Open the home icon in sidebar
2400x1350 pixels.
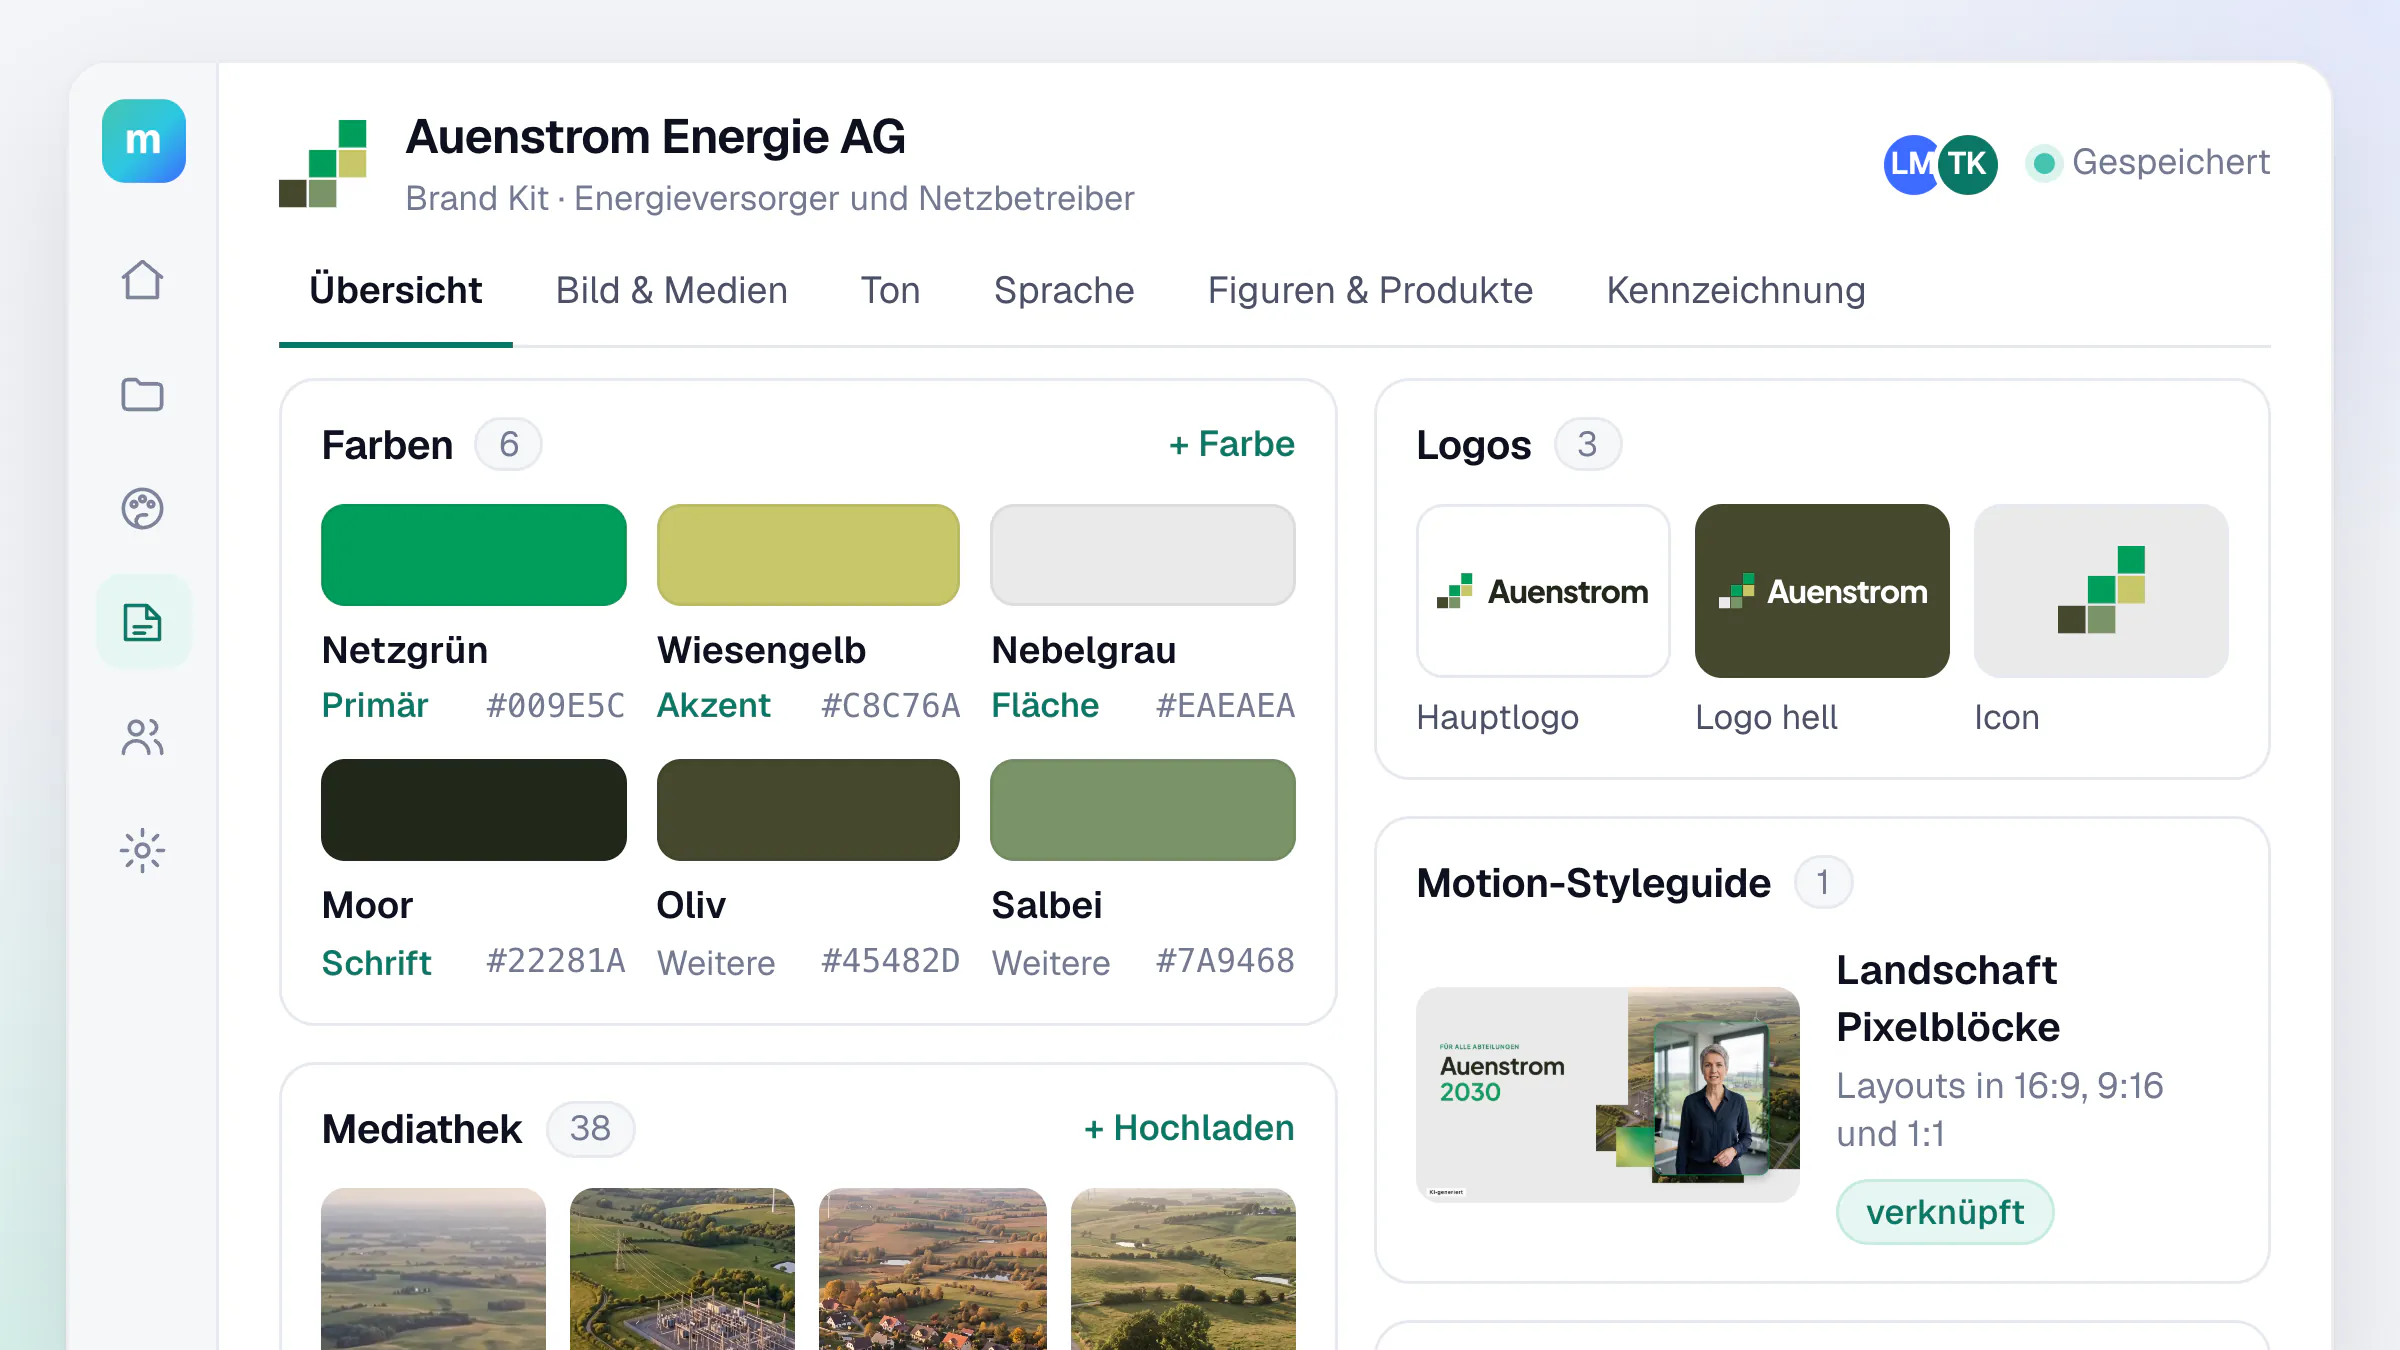point(142,280)
